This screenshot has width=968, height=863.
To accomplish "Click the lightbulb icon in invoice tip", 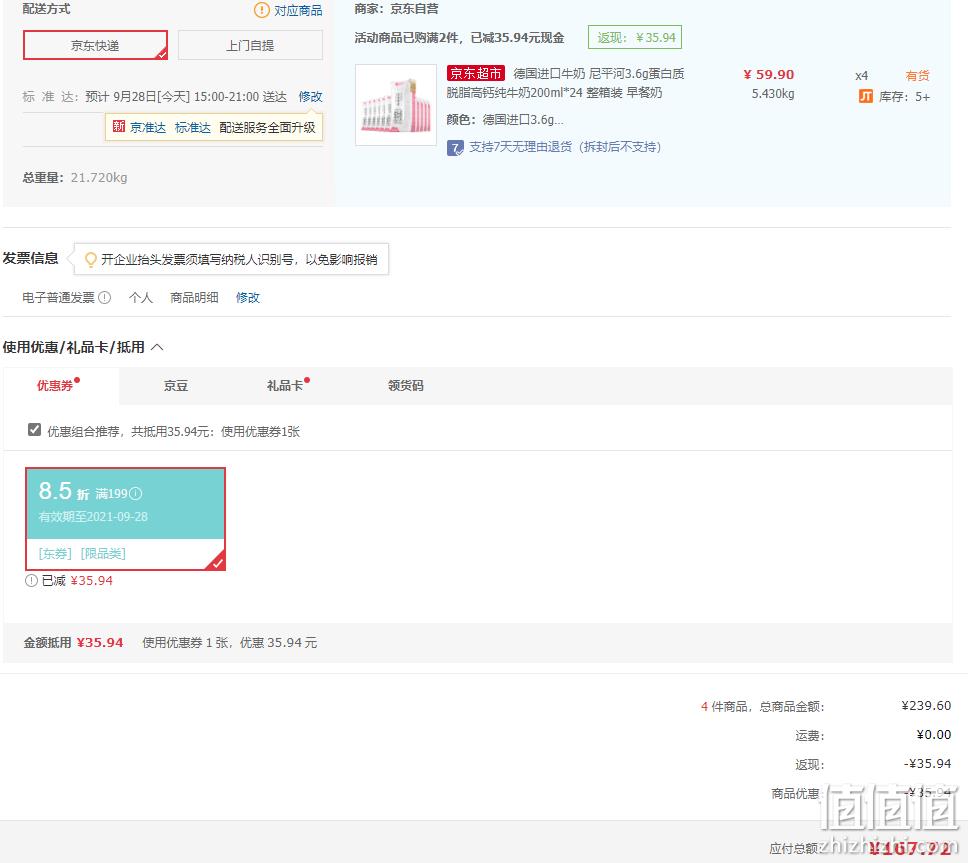I will [x=91, y=259].
